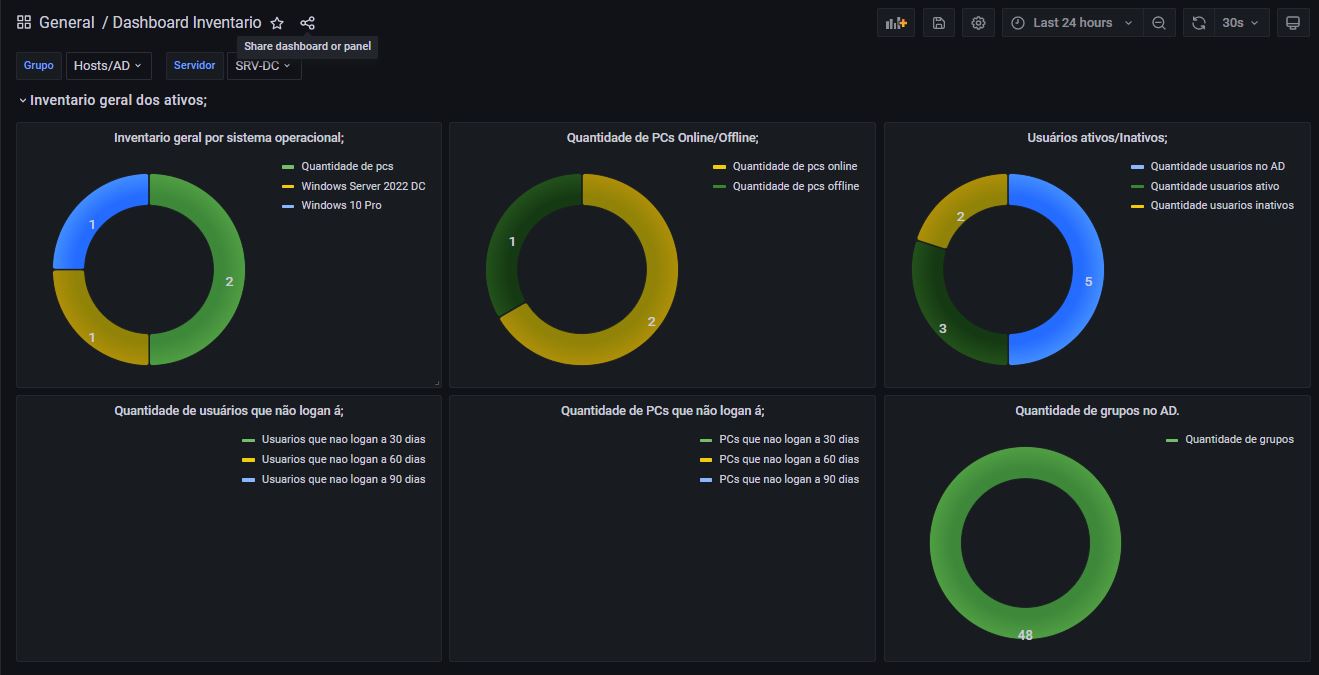Open the Quantidade de usuários que não logan panel title

[x=229, y=411]
